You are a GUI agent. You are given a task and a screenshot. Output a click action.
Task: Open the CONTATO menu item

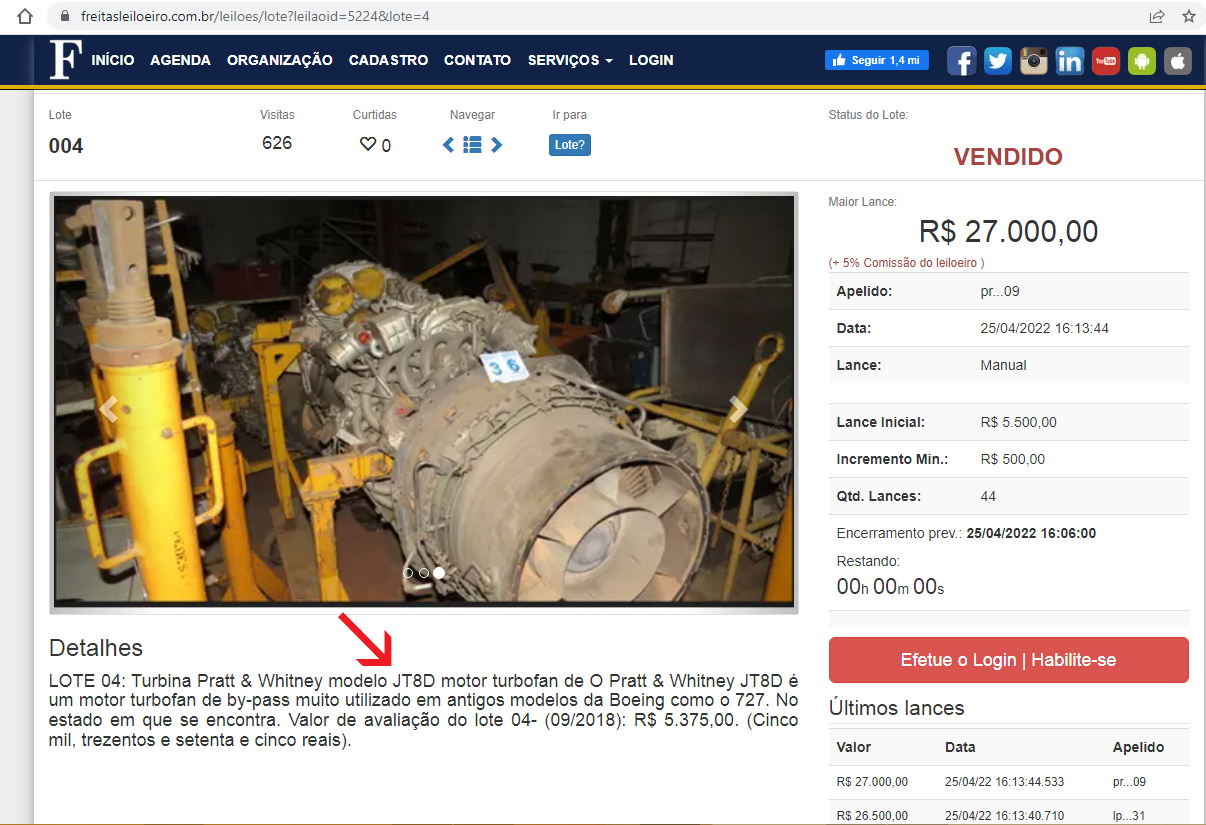pos(478,60)
